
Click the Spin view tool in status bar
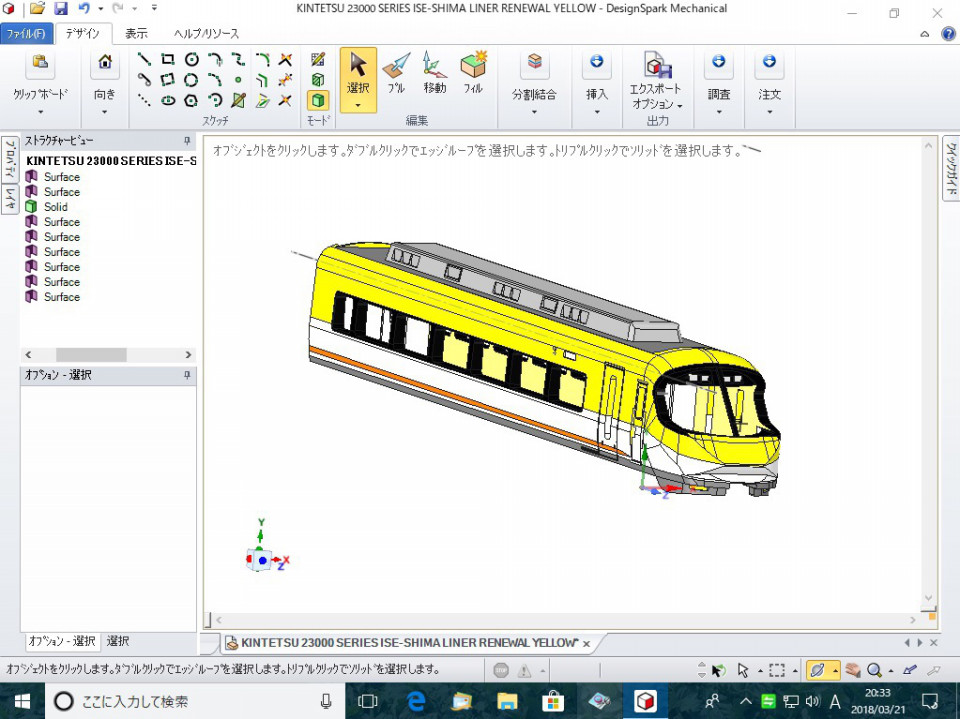pyautogui.click(x=817, y=670)
